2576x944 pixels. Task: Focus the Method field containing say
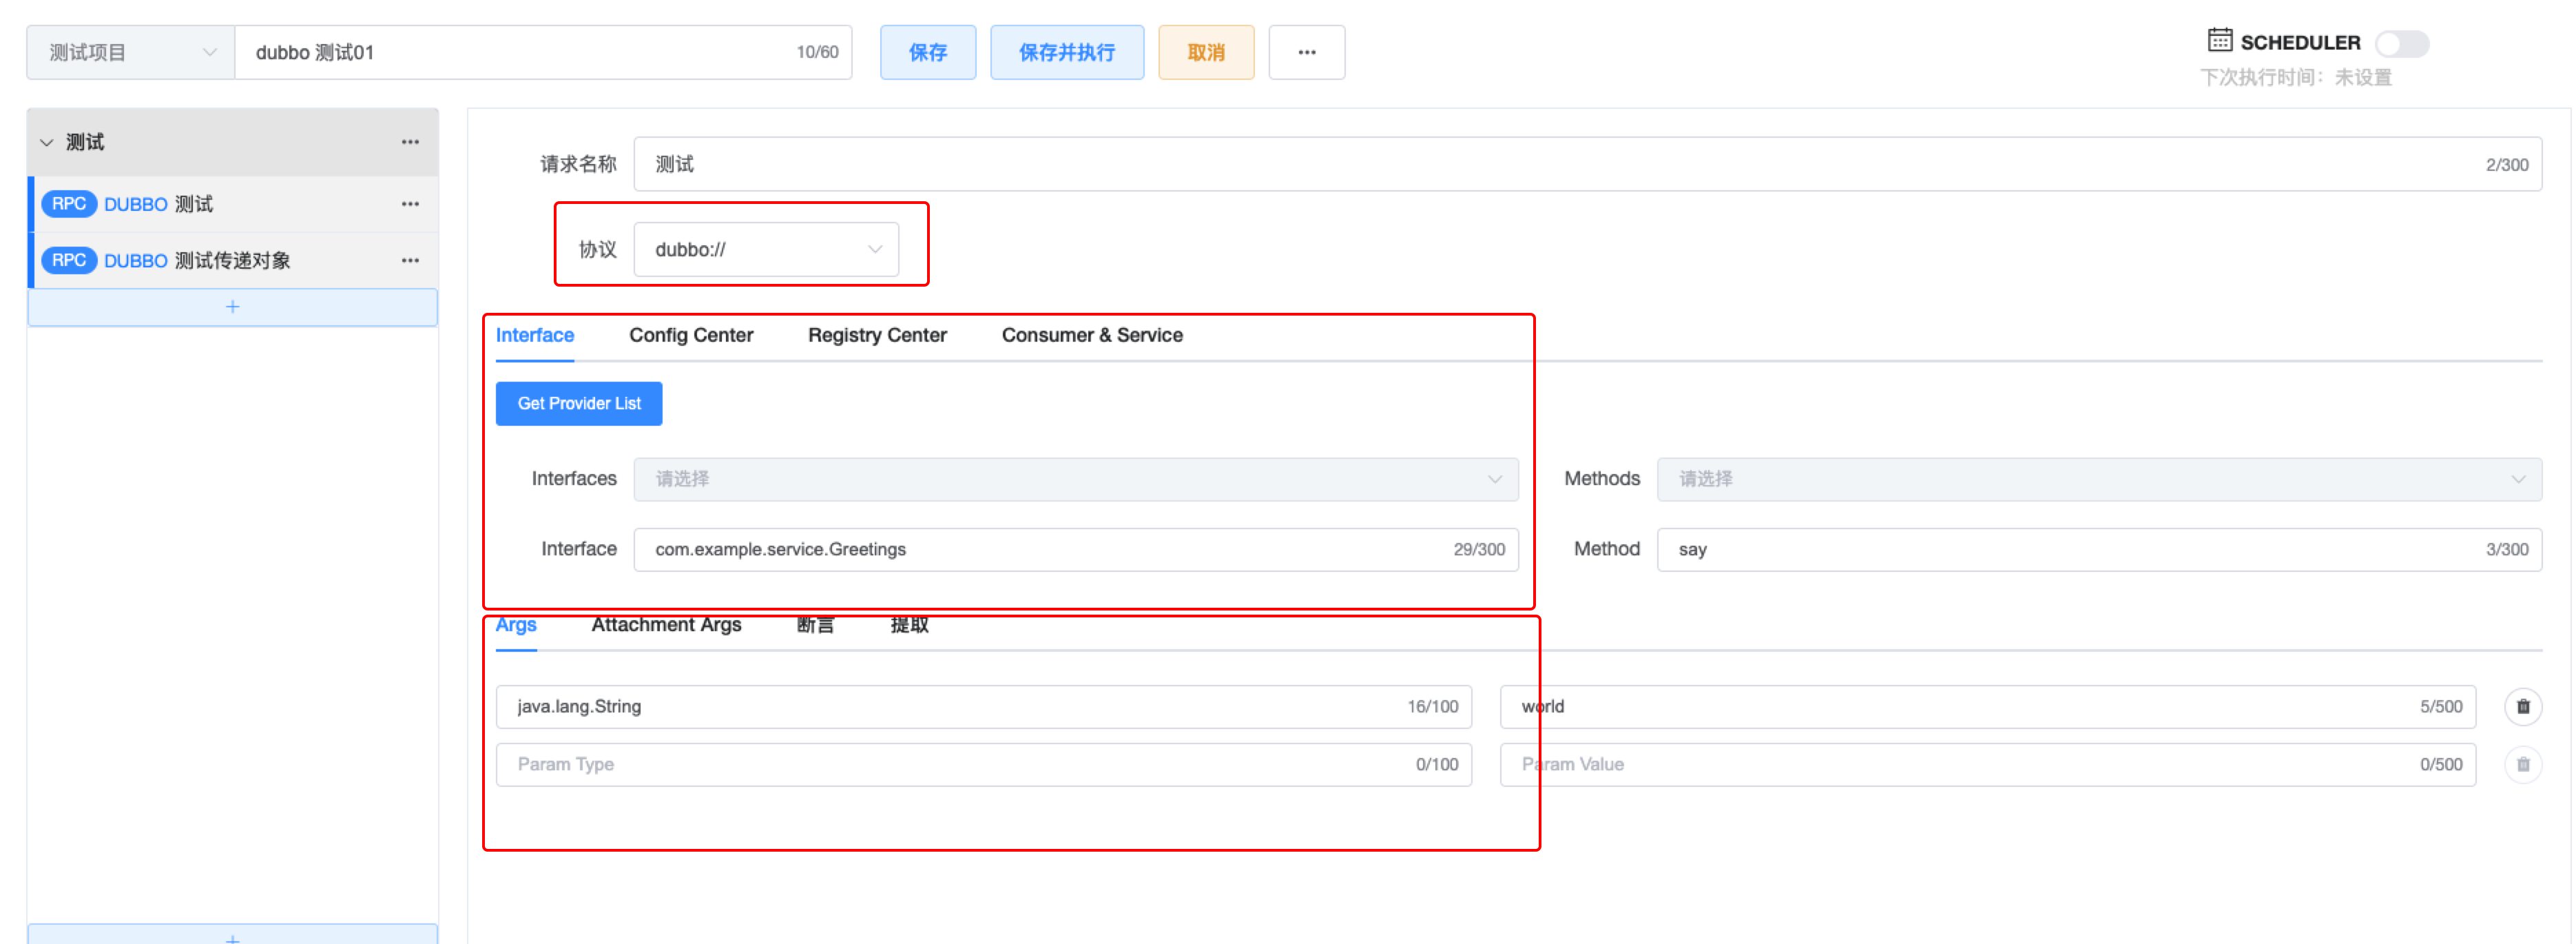click(x=2098, y=550)
